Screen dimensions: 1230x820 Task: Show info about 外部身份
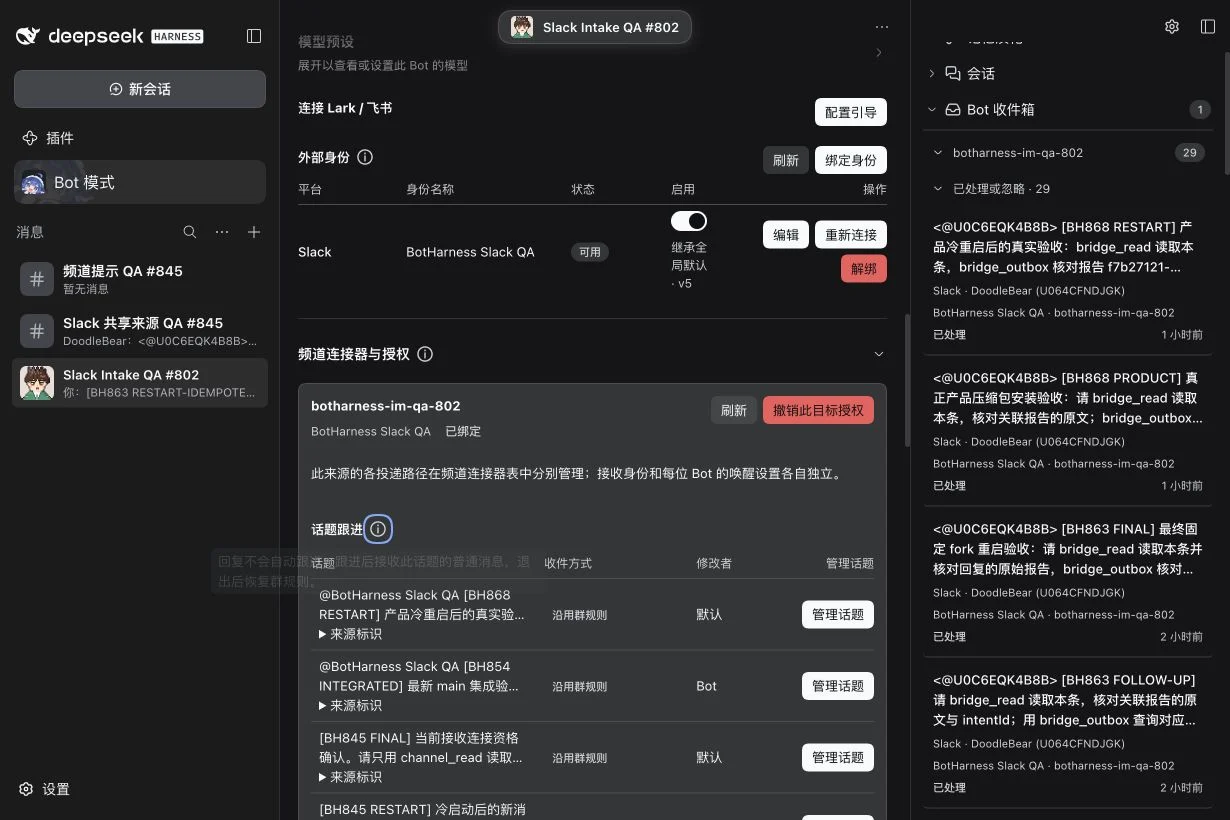[365, 157]
